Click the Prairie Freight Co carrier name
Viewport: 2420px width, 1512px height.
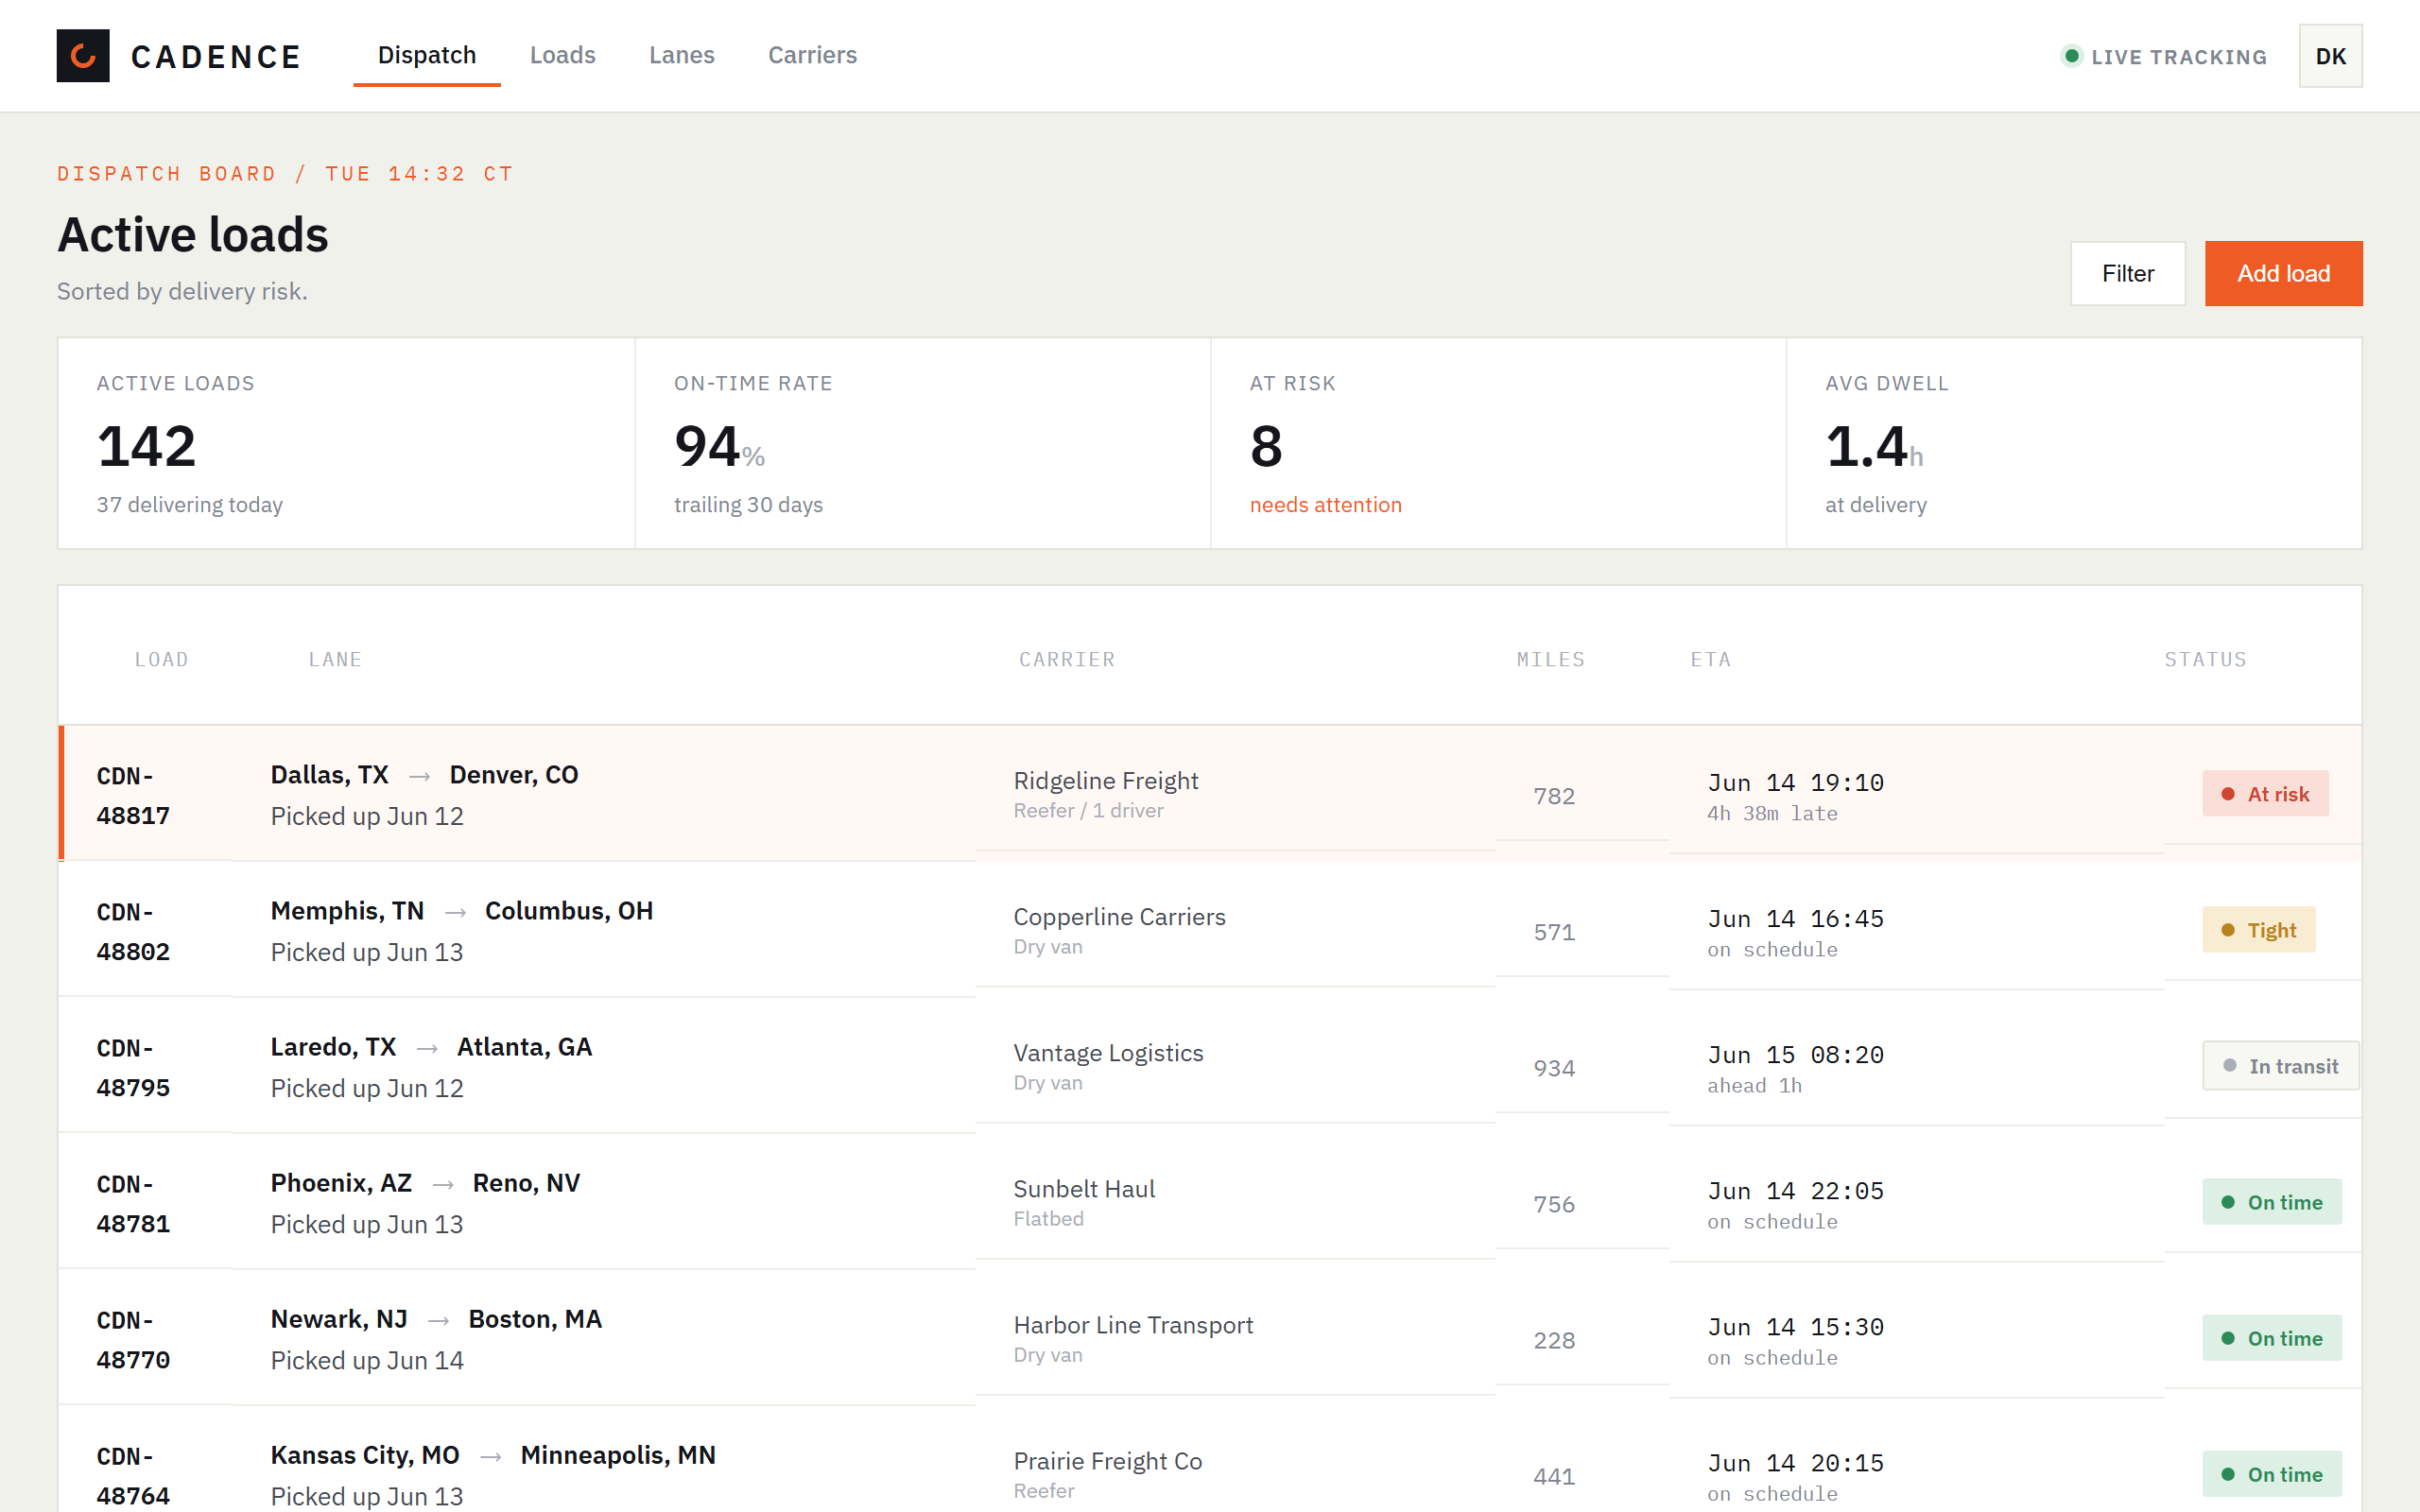coord(1108,1461)
